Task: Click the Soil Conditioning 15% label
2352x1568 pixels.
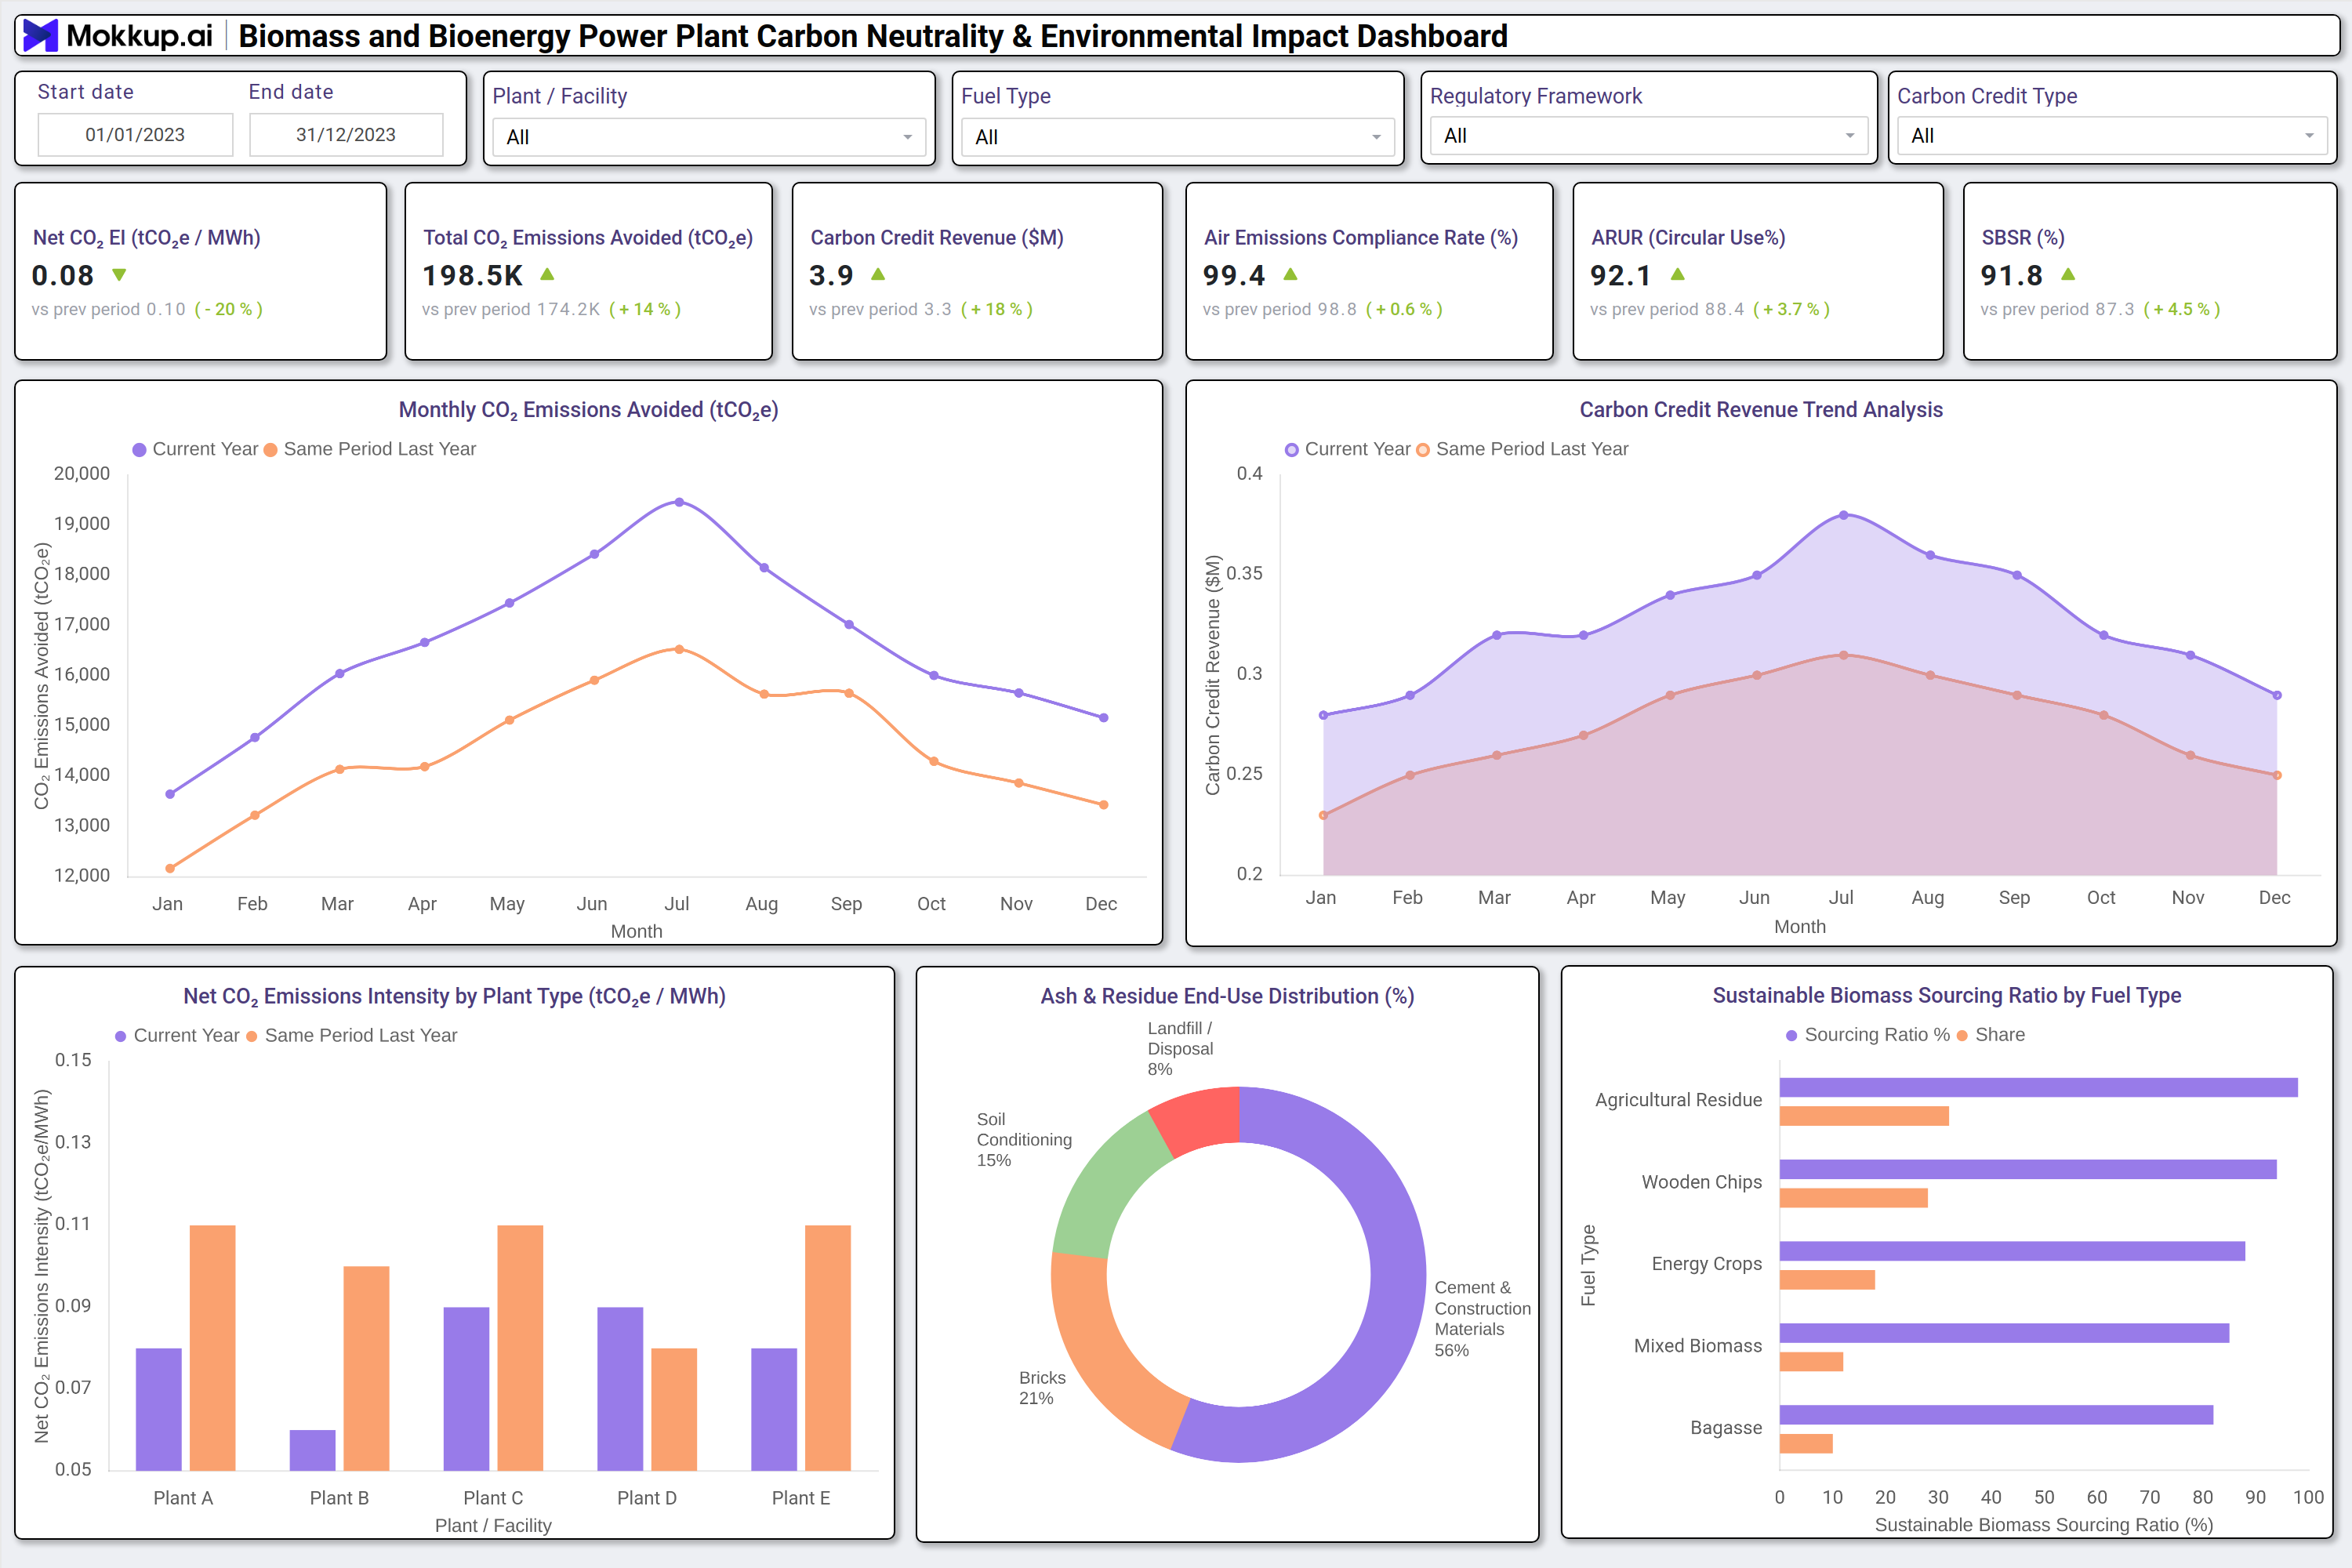Action: (1024, 1140)
